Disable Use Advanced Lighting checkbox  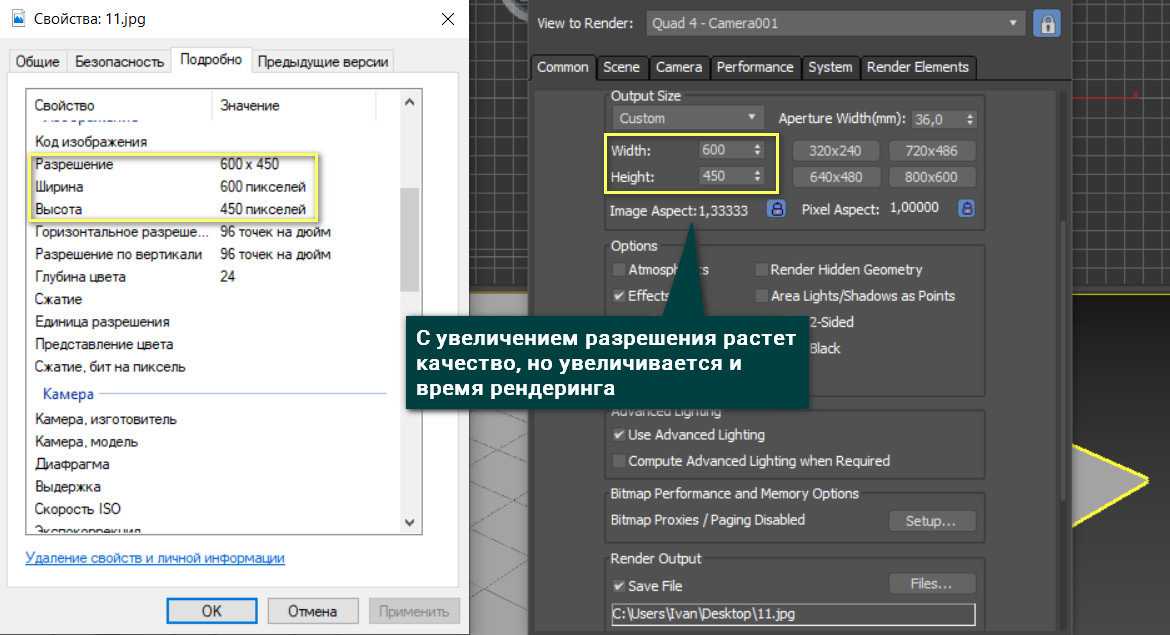pyautogui.click(x=619, y=435)
